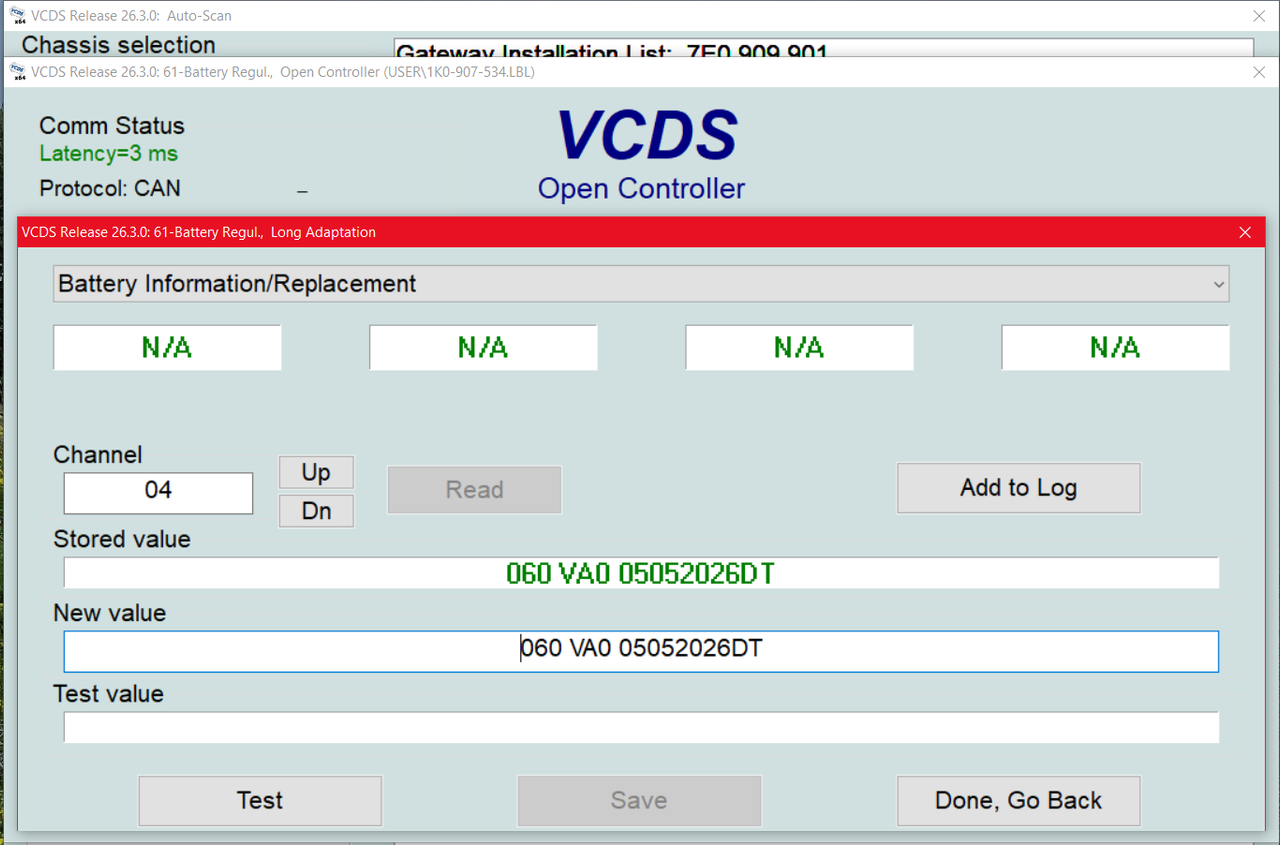
Task: Click the fourth N/A measuring field
Action: pyautogui.click(x=1115, y=348)
